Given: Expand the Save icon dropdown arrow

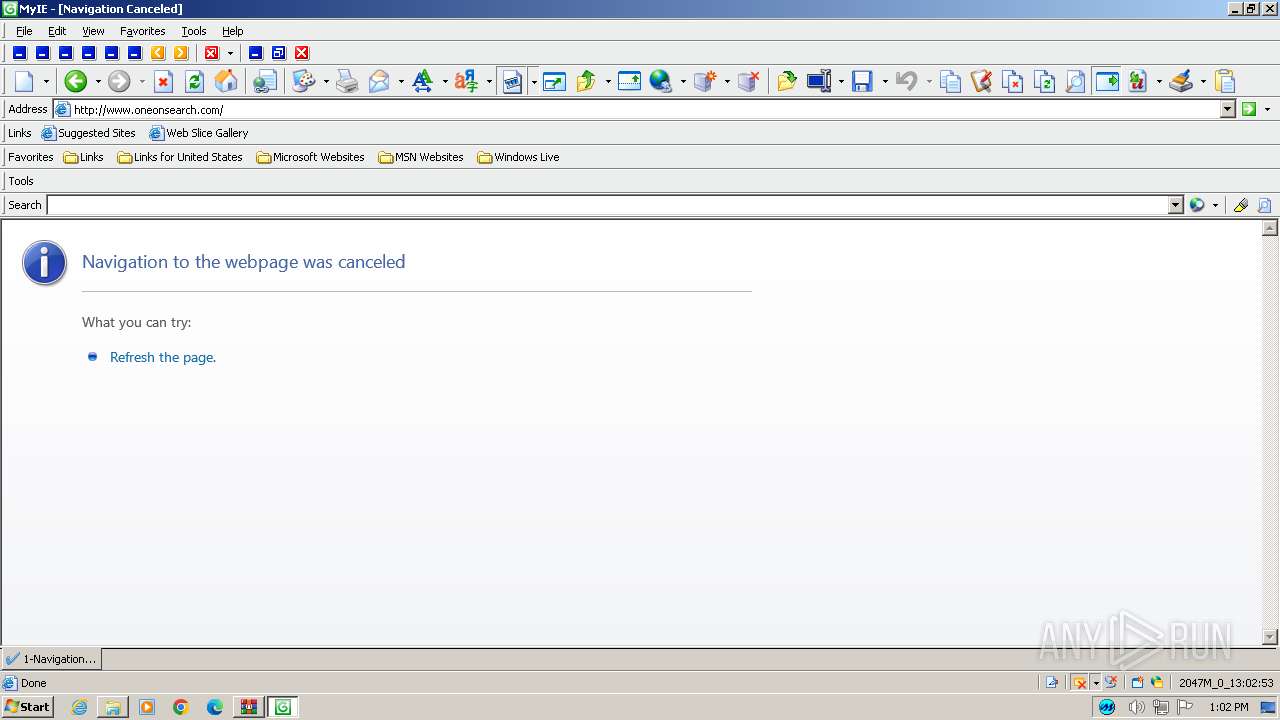Looking at the screenshot, I should click(x=884, y=82).
